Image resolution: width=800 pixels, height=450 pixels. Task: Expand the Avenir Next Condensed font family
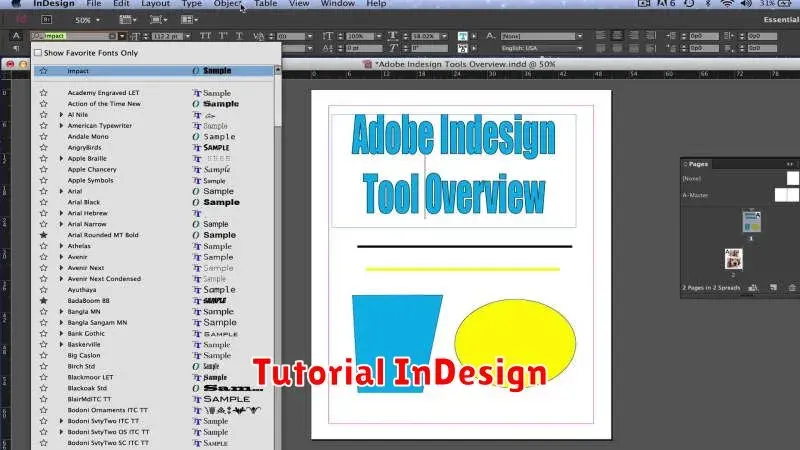(x=61, y=279)
